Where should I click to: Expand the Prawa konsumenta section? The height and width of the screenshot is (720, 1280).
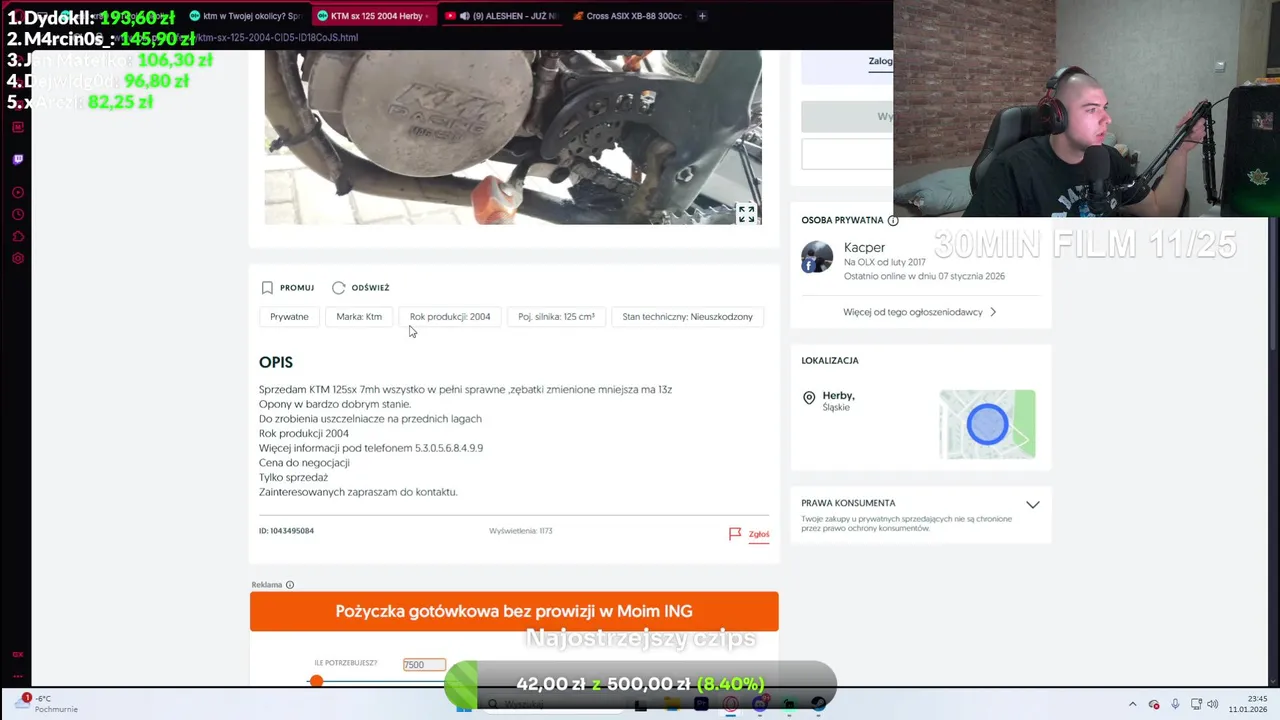point(1033,504)
